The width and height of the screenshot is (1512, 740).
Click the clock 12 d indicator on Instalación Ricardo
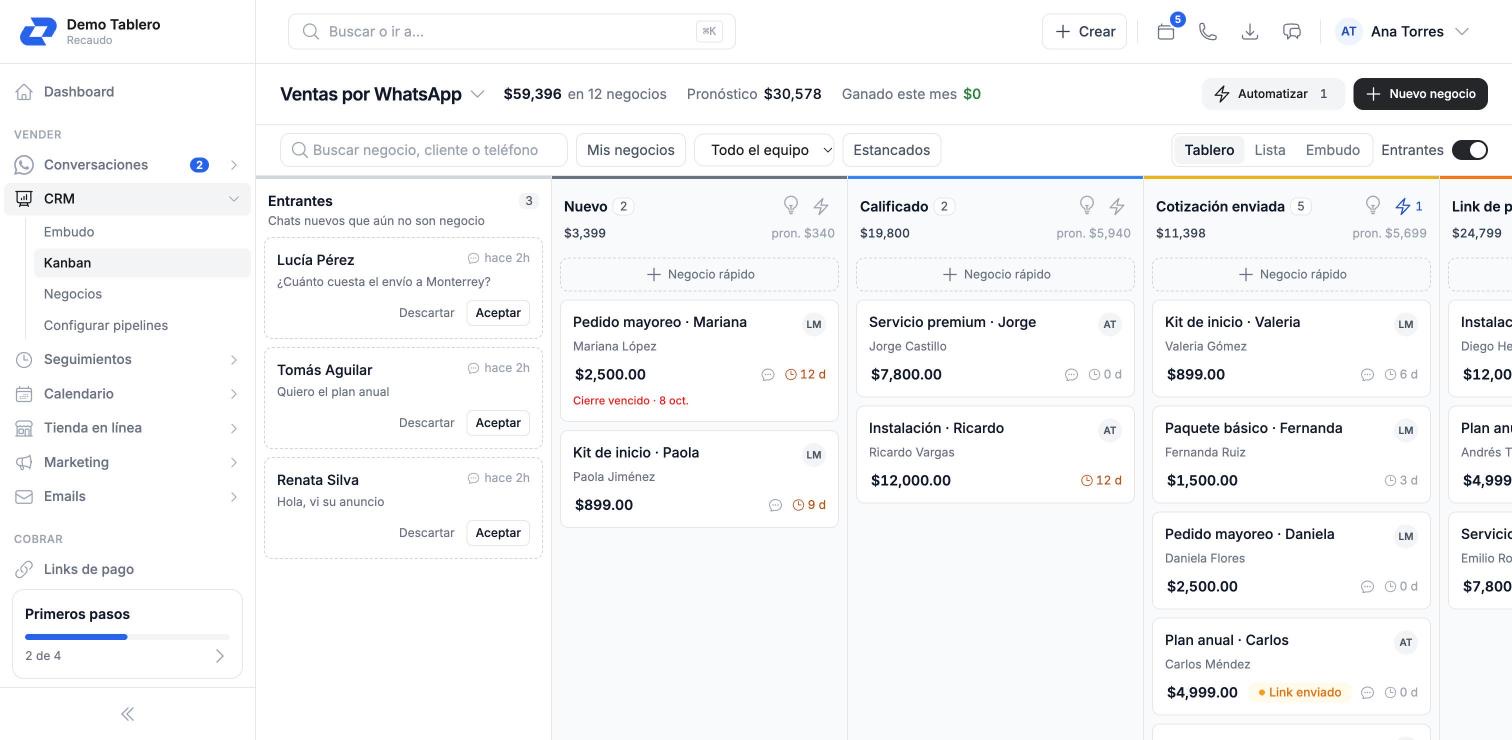(x=1101, y=480)
